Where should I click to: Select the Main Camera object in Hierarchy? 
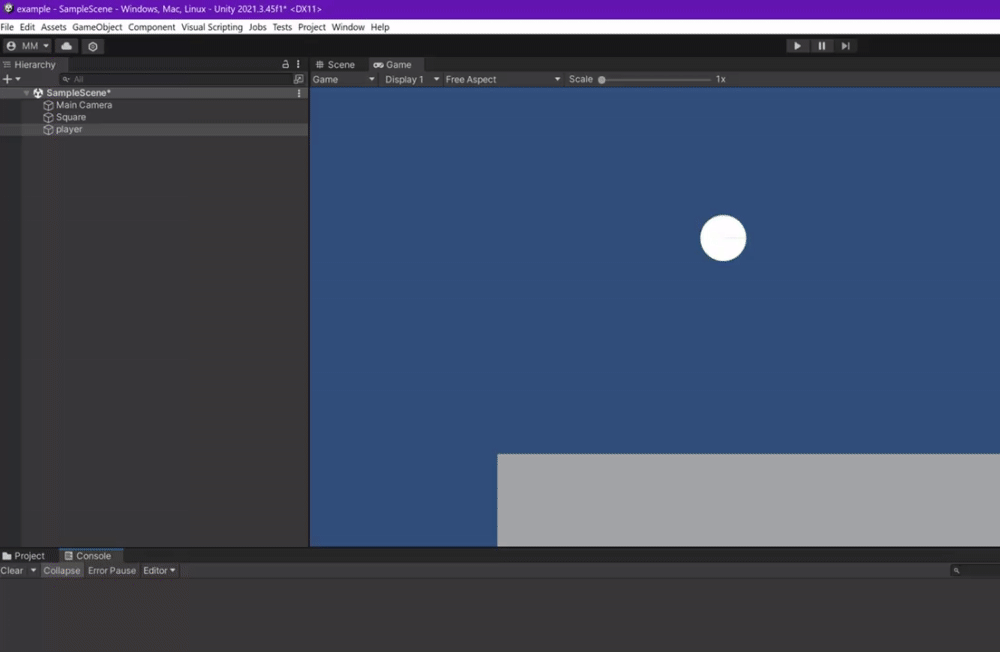click(83, 105)
